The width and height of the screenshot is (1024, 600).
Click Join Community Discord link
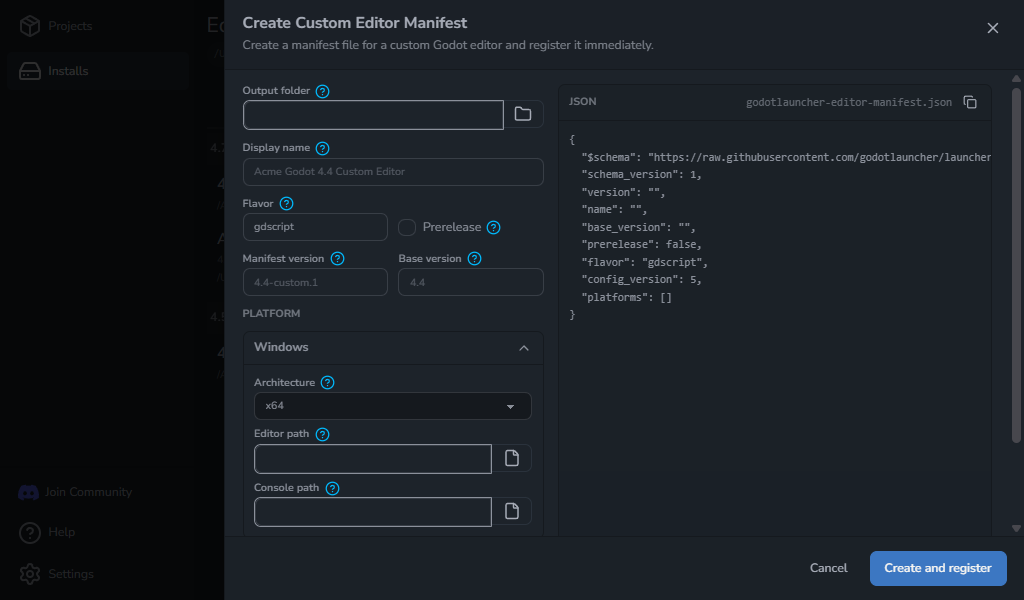(x=75, y=492)
